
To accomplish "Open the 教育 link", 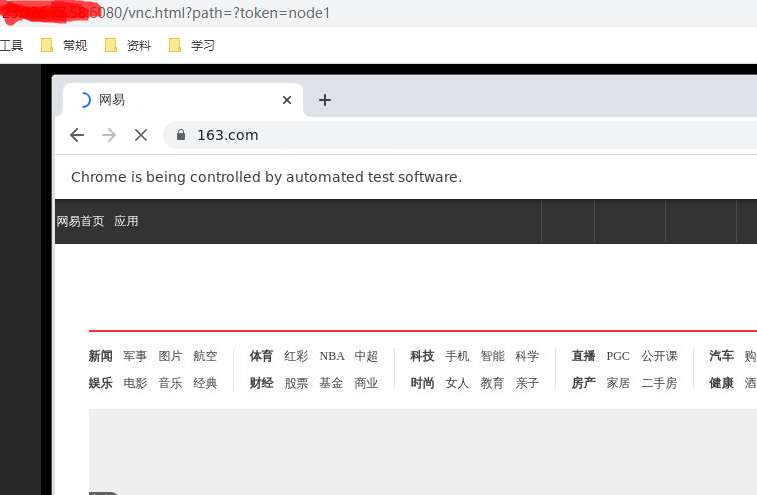I will pos(492,383).
